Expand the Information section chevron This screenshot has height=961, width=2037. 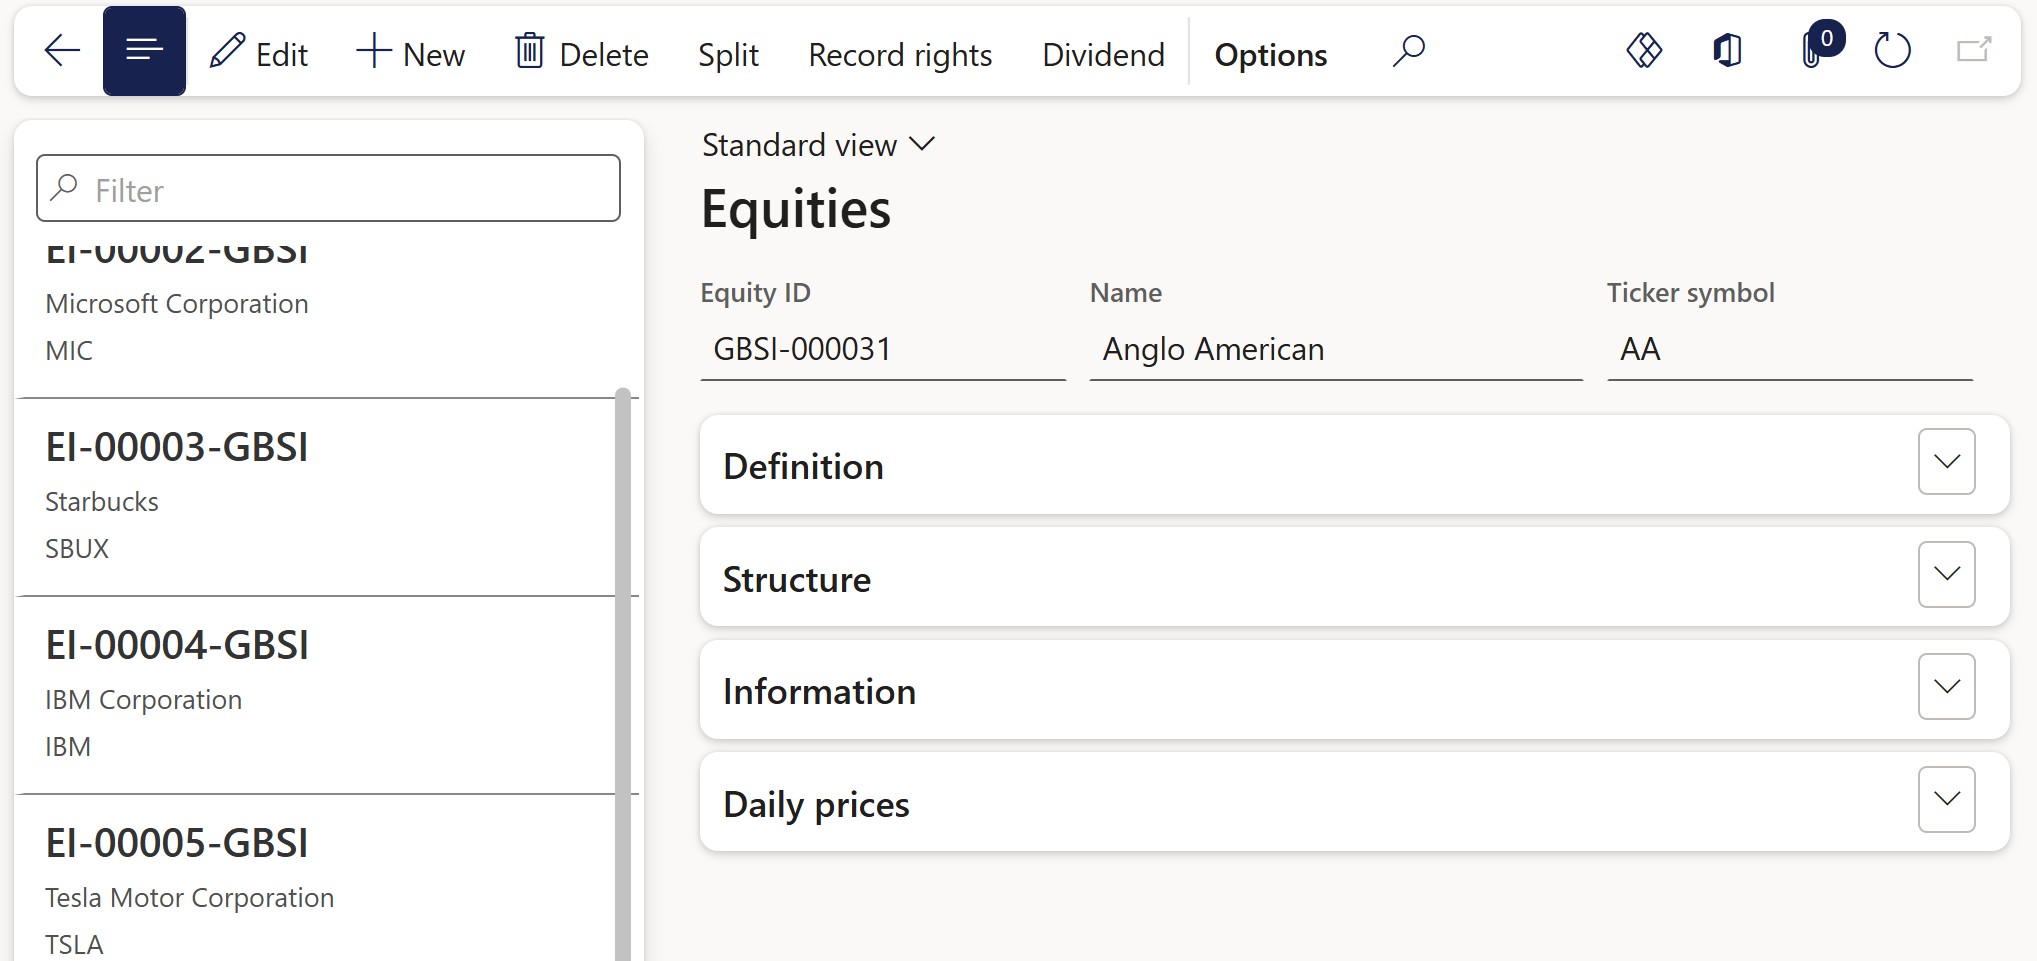[x=1946, y=687]
